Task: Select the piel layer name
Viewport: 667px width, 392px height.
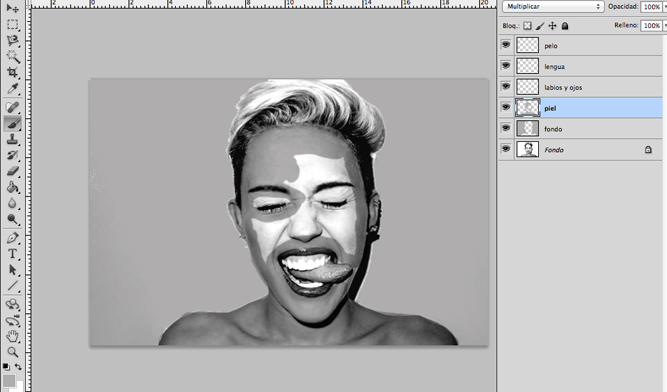Action: point(550,108)
